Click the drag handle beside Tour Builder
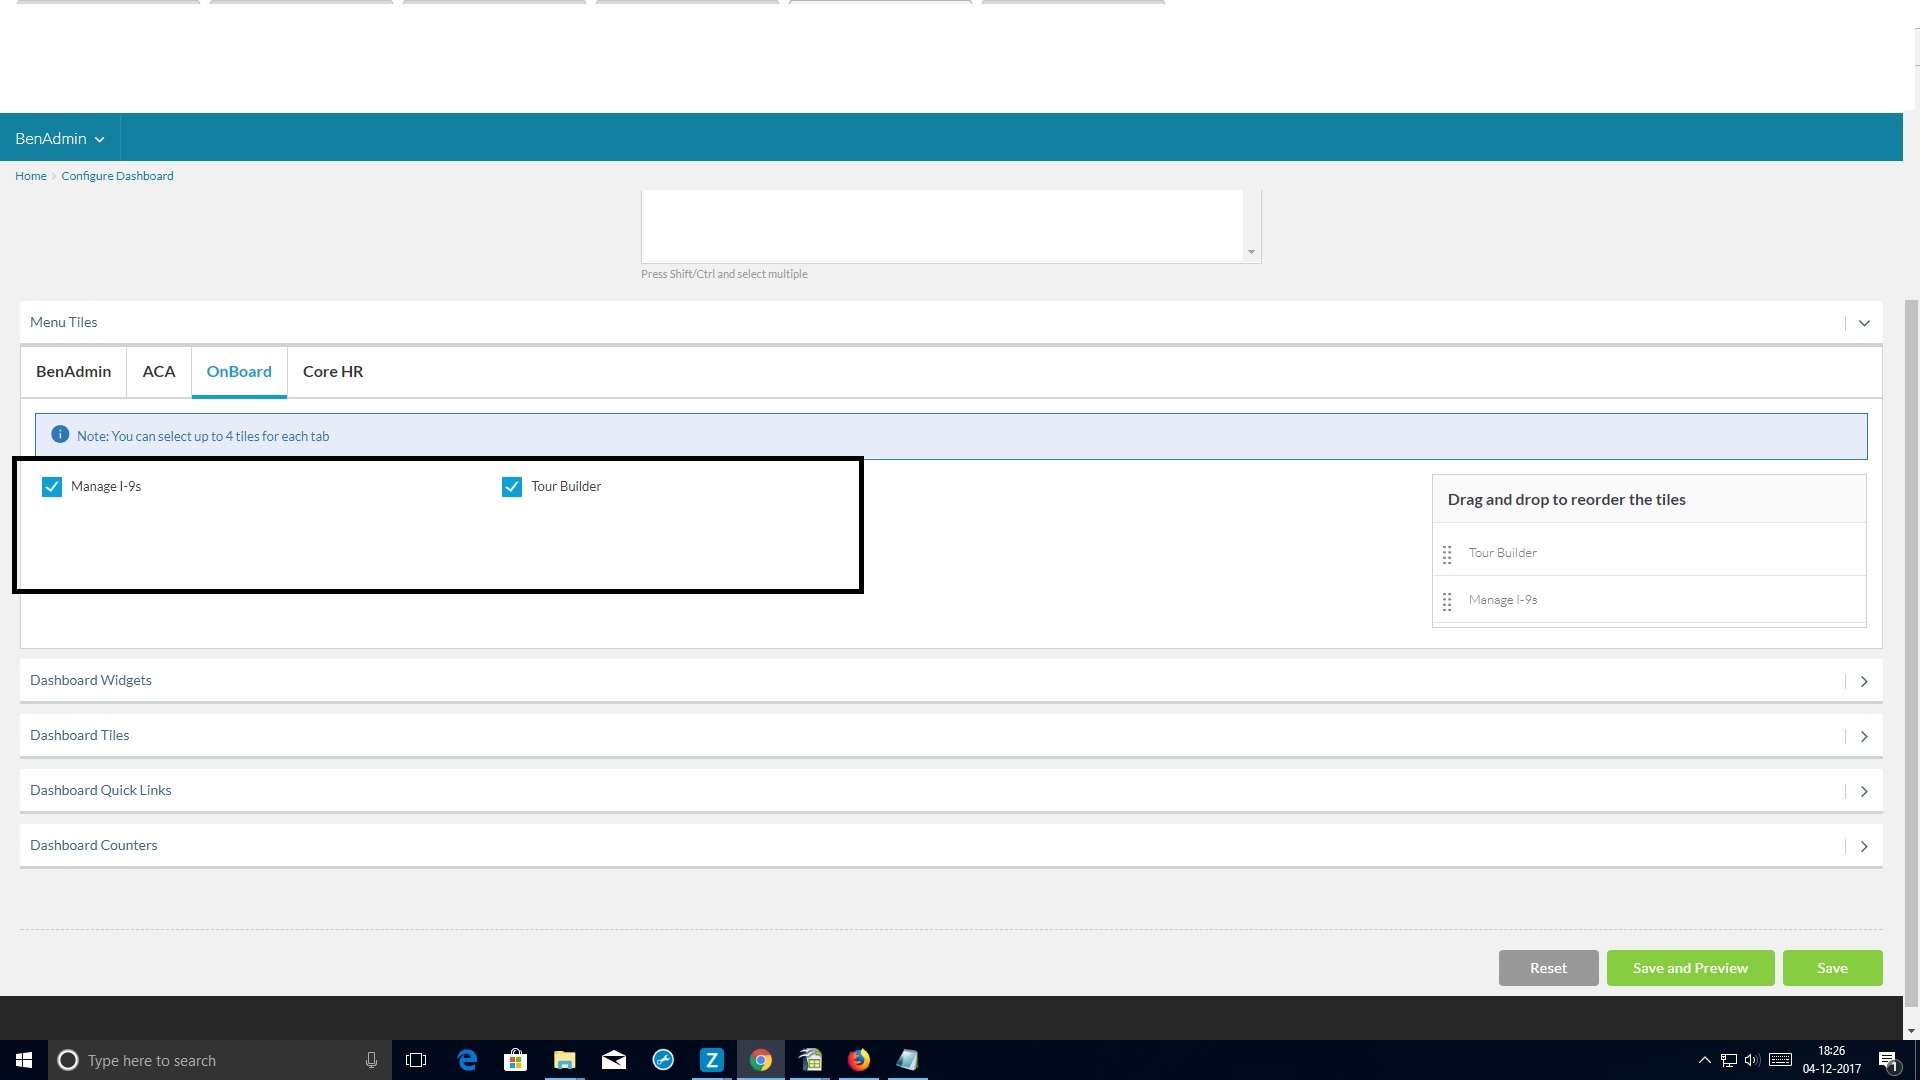Screen dimensions: 1920x1080 tap(1446, 554)
